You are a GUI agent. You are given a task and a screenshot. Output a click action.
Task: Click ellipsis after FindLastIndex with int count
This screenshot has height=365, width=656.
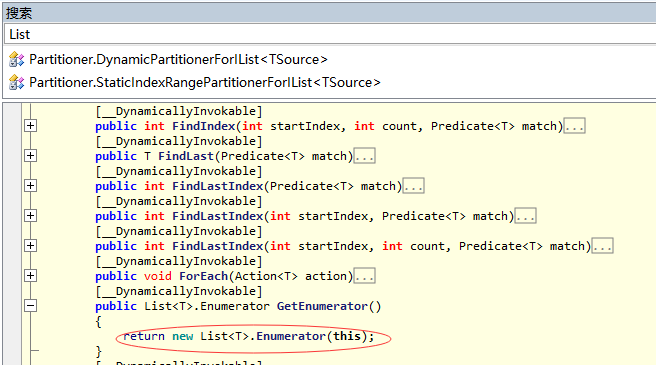602,246
